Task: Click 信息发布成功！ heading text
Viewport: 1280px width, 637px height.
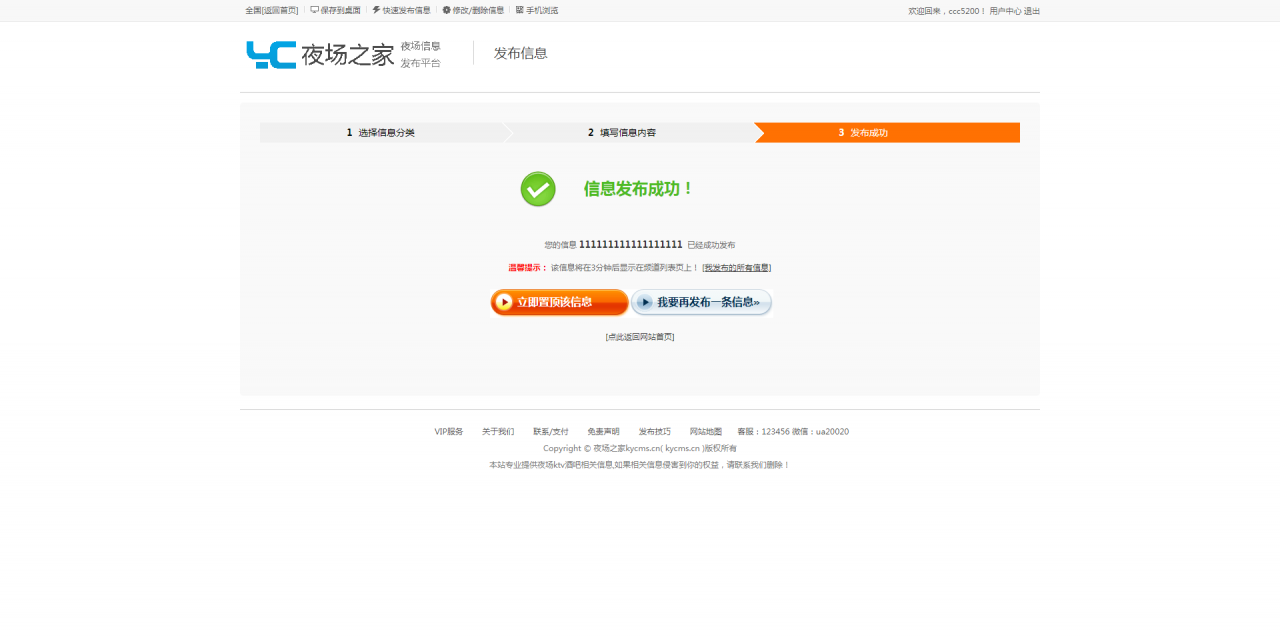Action: [639, 188]
